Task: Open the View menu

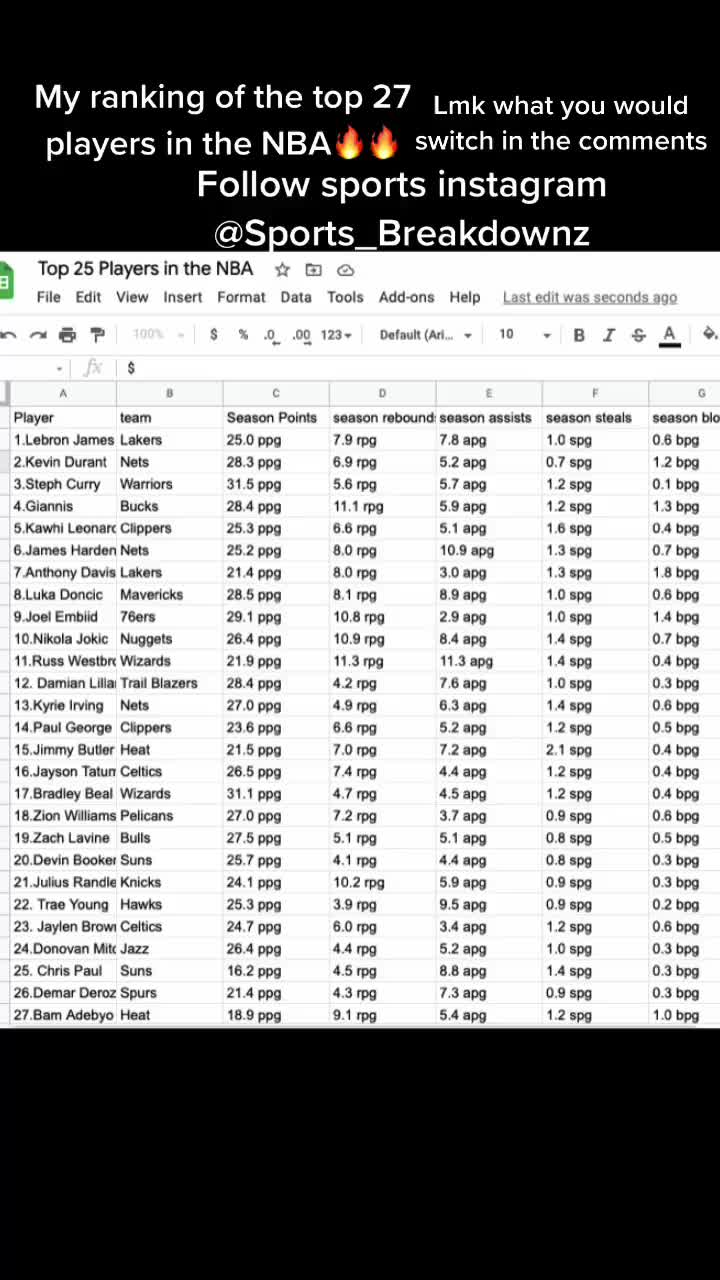Action: [132, 297]
